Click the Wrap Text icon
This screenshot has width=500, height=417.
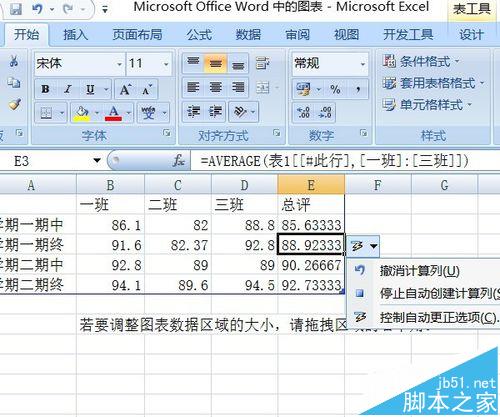pos(262,63)
